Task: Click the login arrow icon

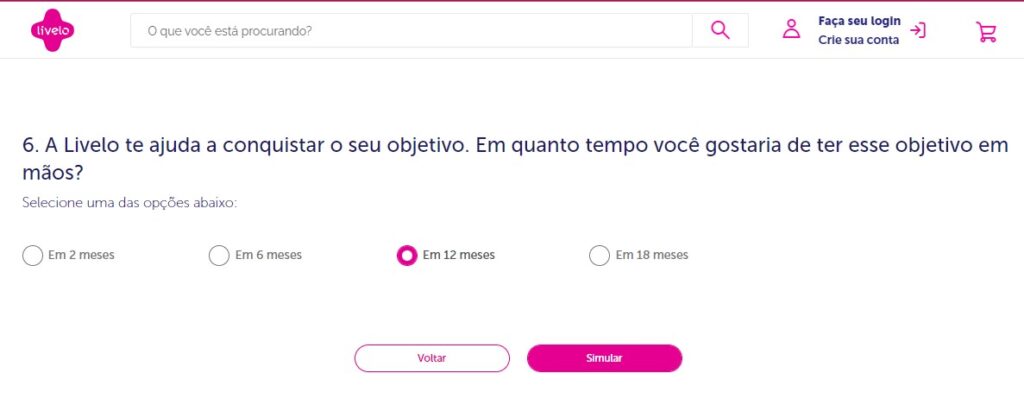Action: click(x=918, y=30)
